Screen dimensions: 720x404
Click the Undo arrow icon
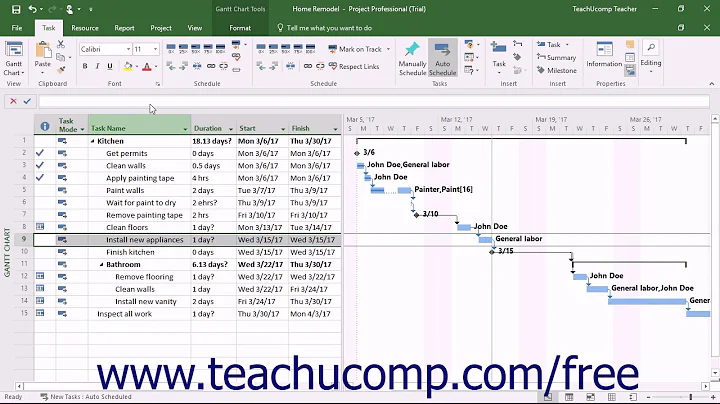coord(32,9)
